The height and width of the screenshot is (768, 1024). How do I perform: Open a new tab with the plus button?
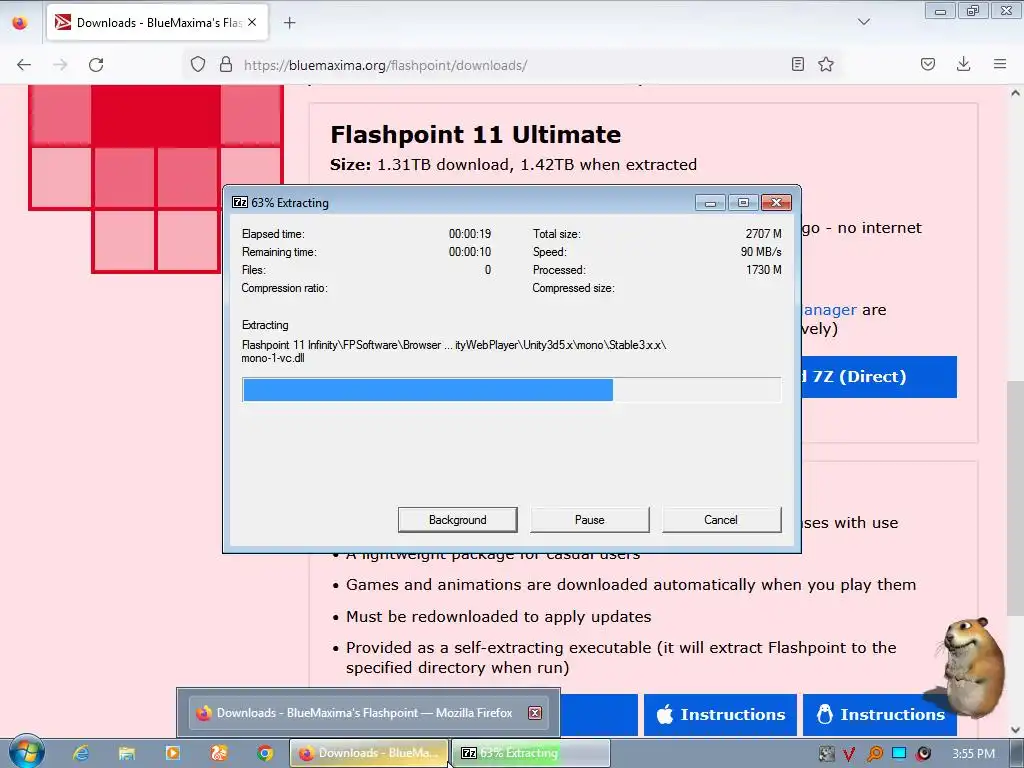click(x=290, y=23)
